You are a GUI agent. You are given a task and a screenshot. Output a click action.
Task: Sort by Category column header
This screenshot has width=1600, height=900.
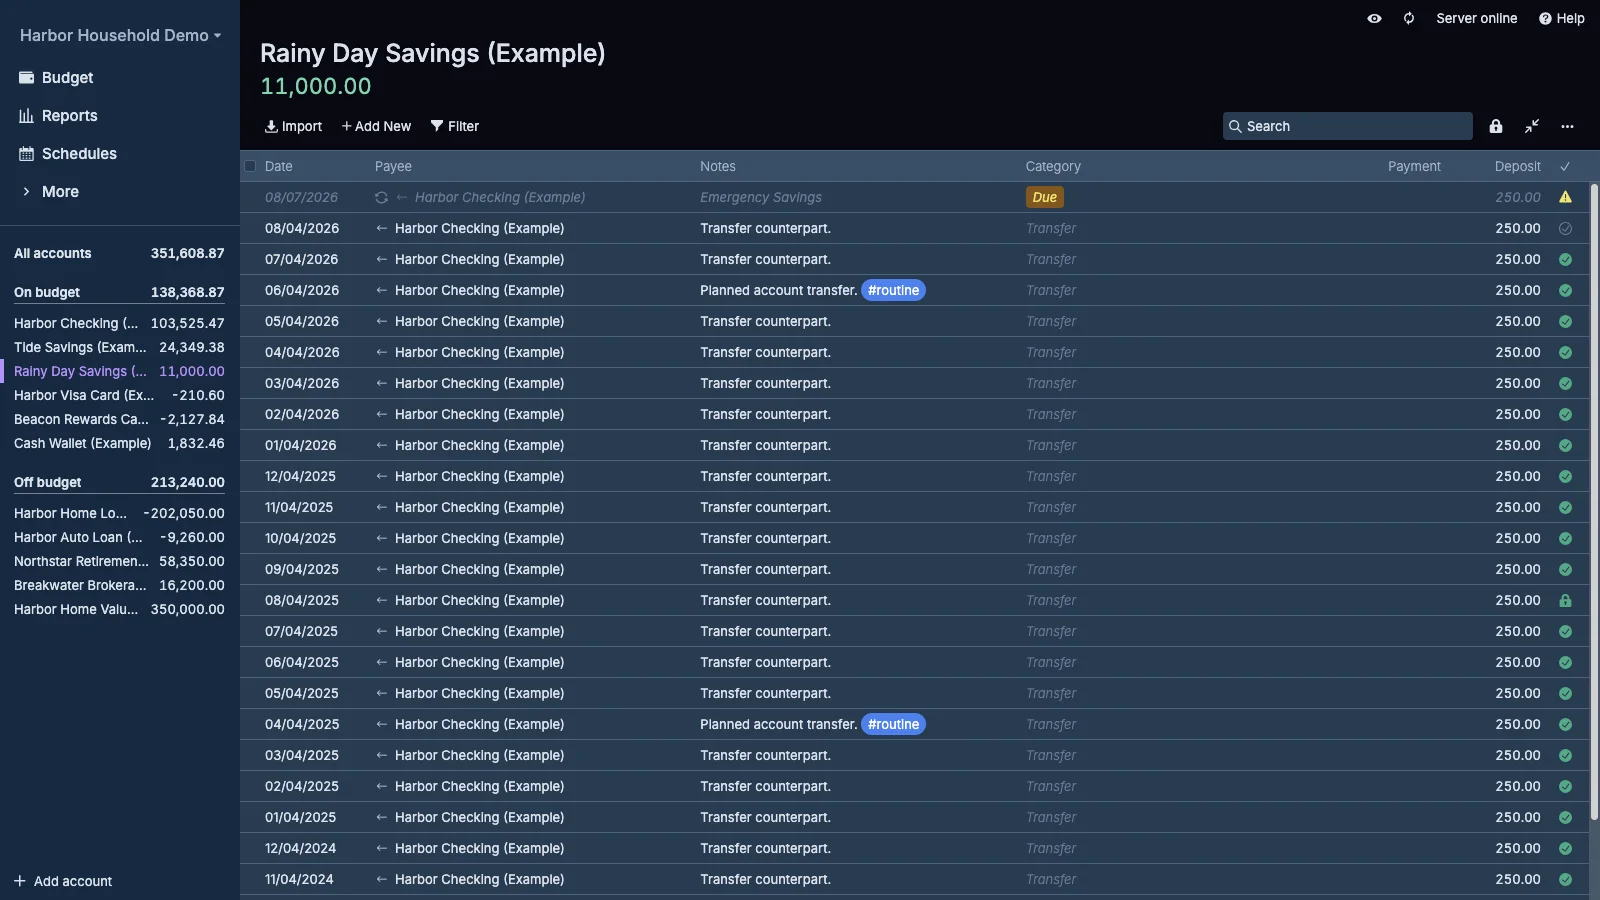1053,166
